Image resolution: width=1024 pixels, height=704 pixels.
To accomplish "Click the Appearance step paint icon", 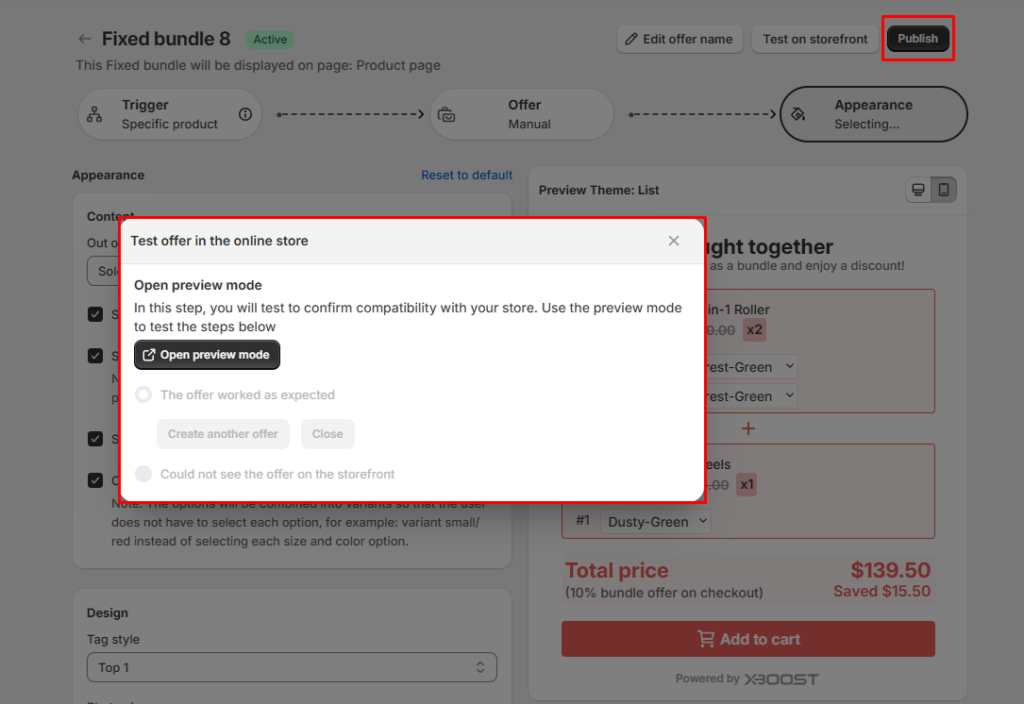I will 798,114.
